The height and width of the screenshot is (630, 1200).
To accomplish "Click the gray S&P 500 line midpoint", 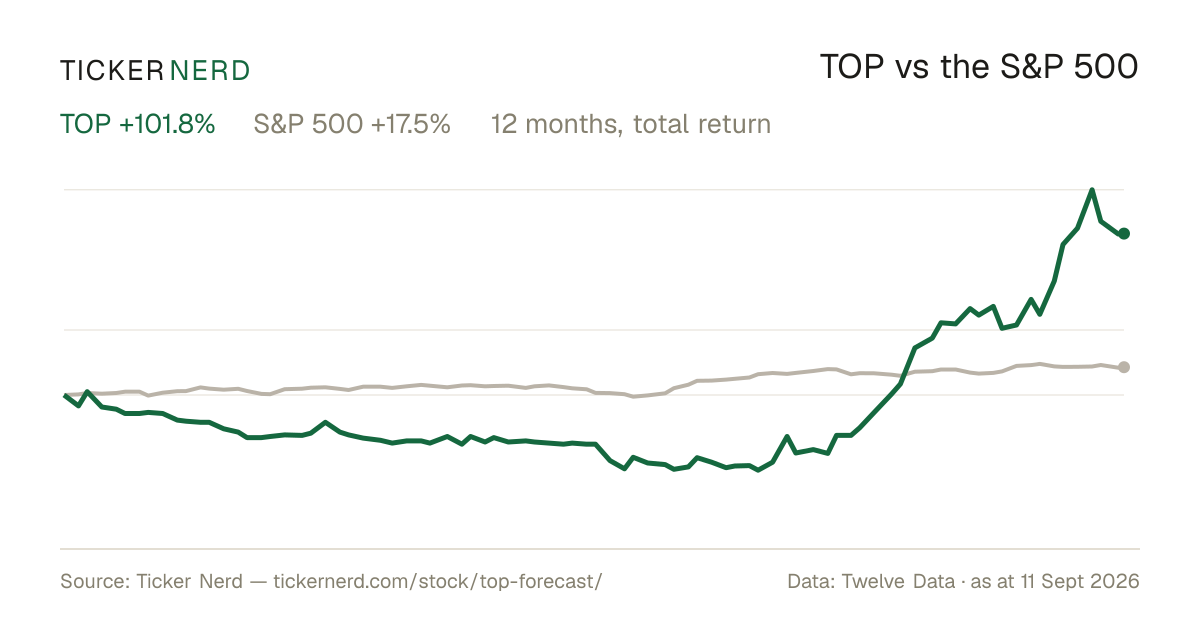I will tap(594, 389).
